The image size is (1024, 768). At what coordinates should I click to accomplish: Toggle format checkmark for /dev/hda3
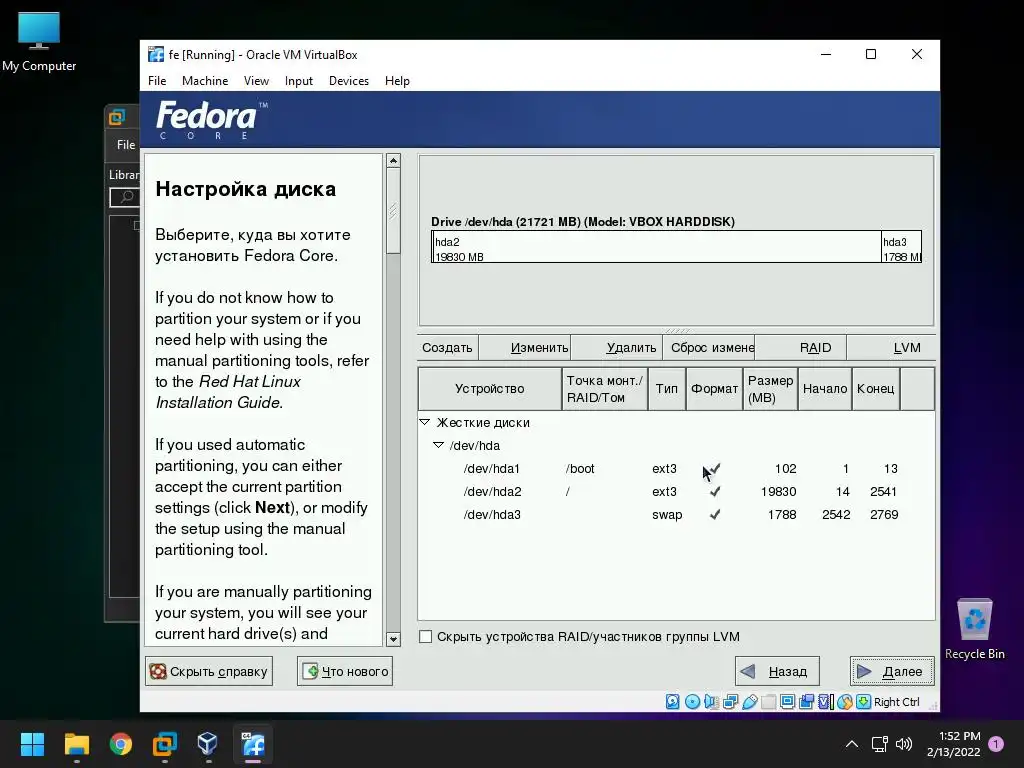(x=715, y=514)
